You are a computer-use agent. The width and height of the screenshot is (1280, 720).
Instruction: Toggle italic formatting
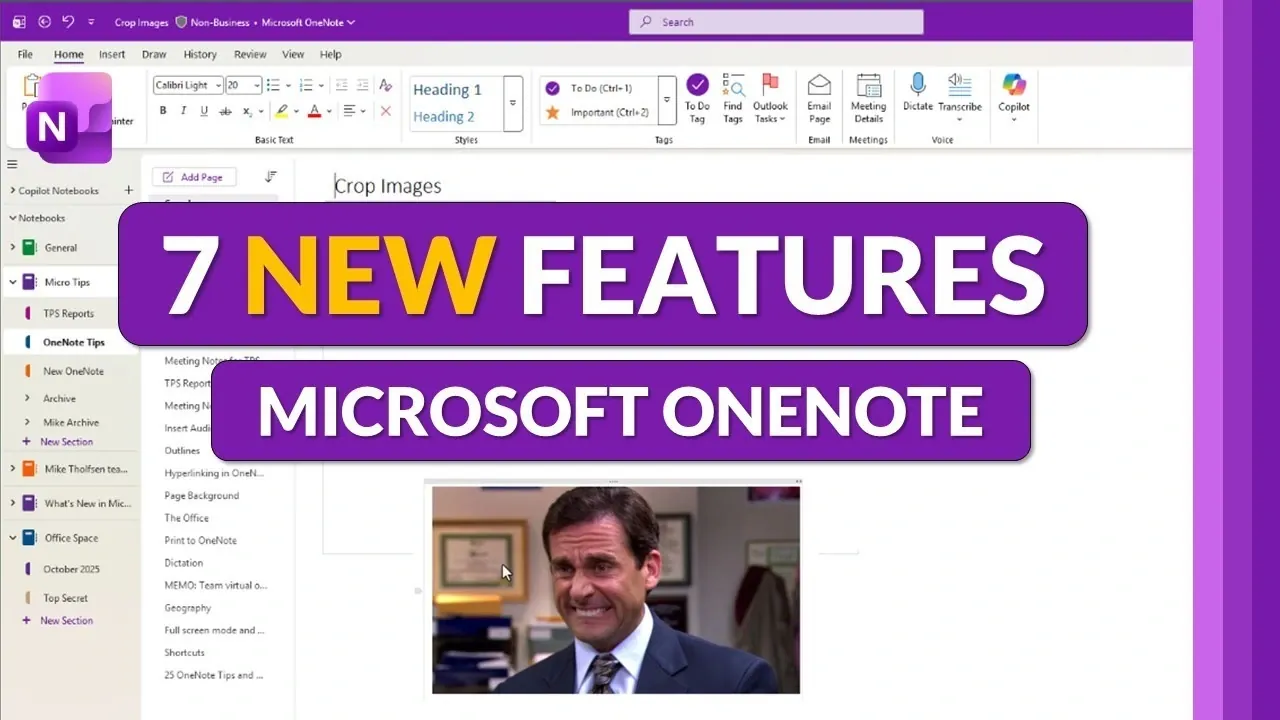(x=184, y=111)
